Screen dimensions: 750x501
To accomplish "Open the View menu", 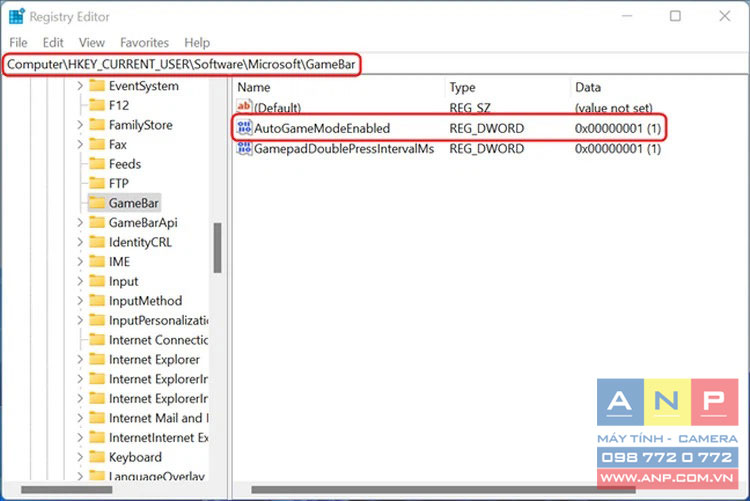I will [91, 43].
